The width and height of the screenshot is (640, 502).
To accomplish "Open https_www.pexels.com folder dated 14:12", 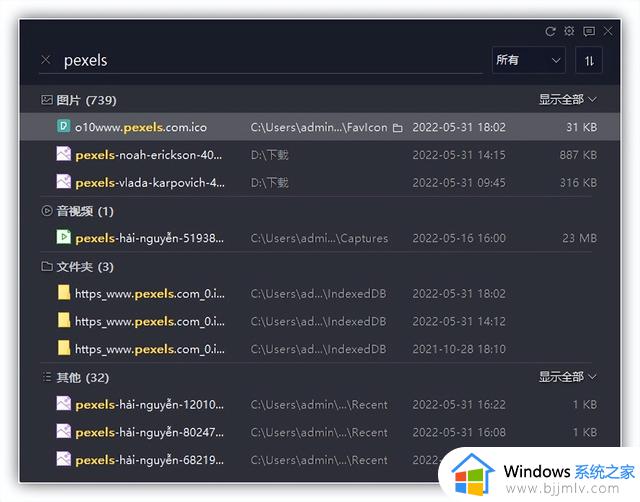I will point(320,321).
